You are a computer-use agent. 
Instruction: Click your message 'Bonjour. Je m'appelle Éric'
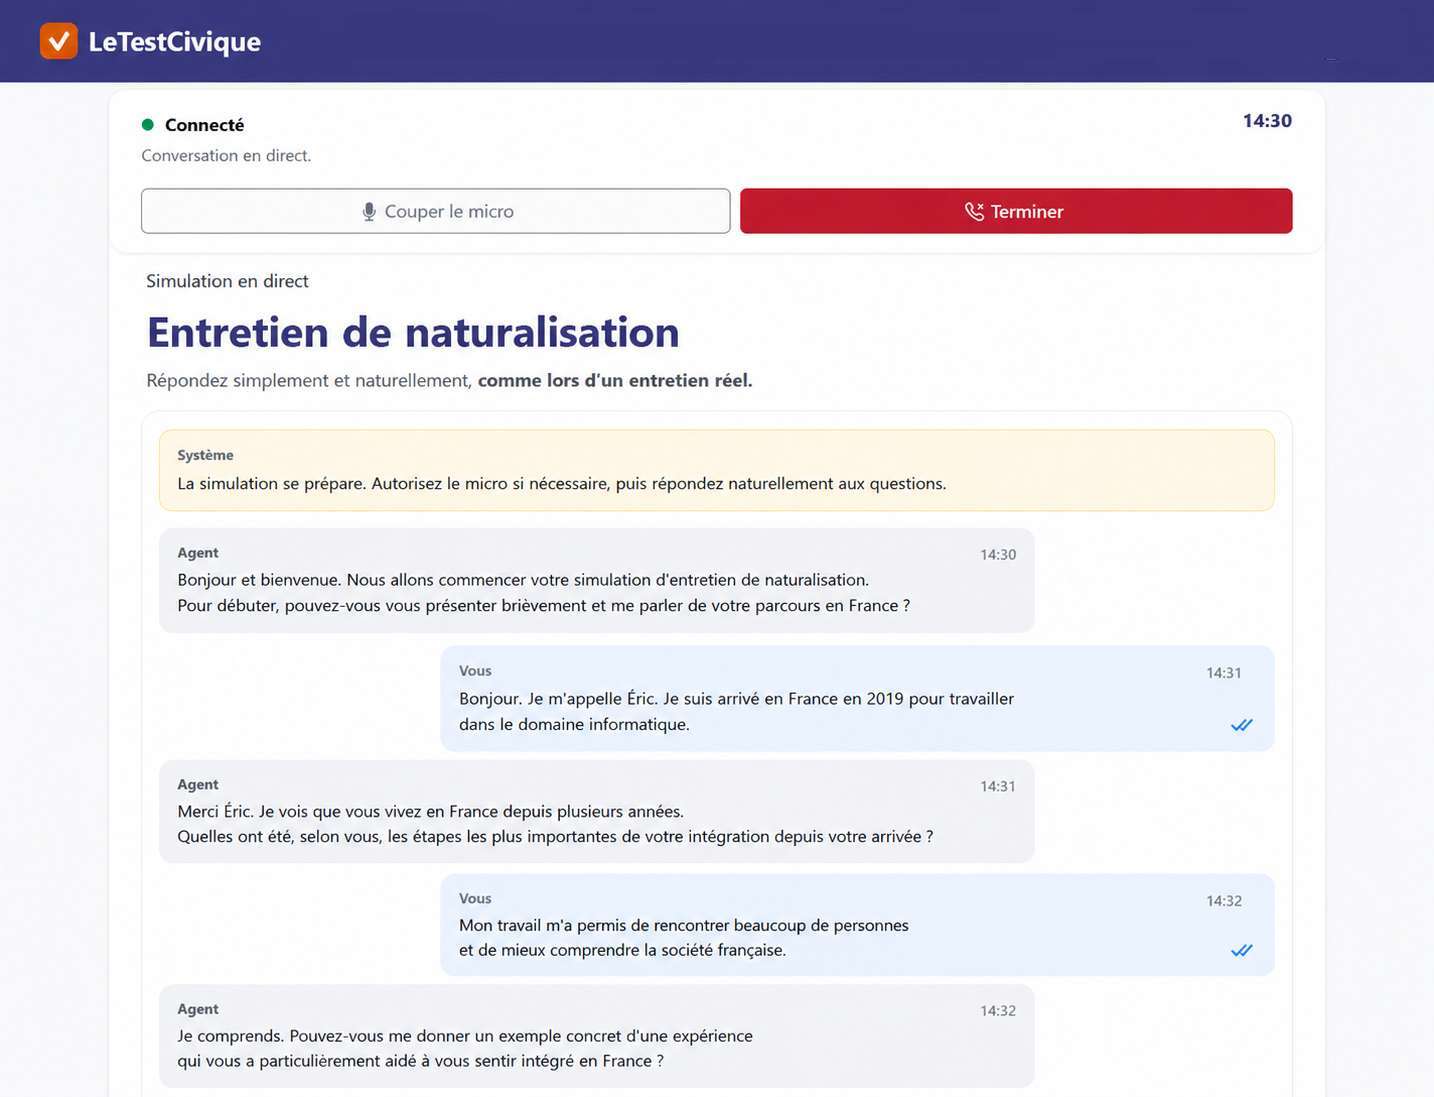coord(857,698)
